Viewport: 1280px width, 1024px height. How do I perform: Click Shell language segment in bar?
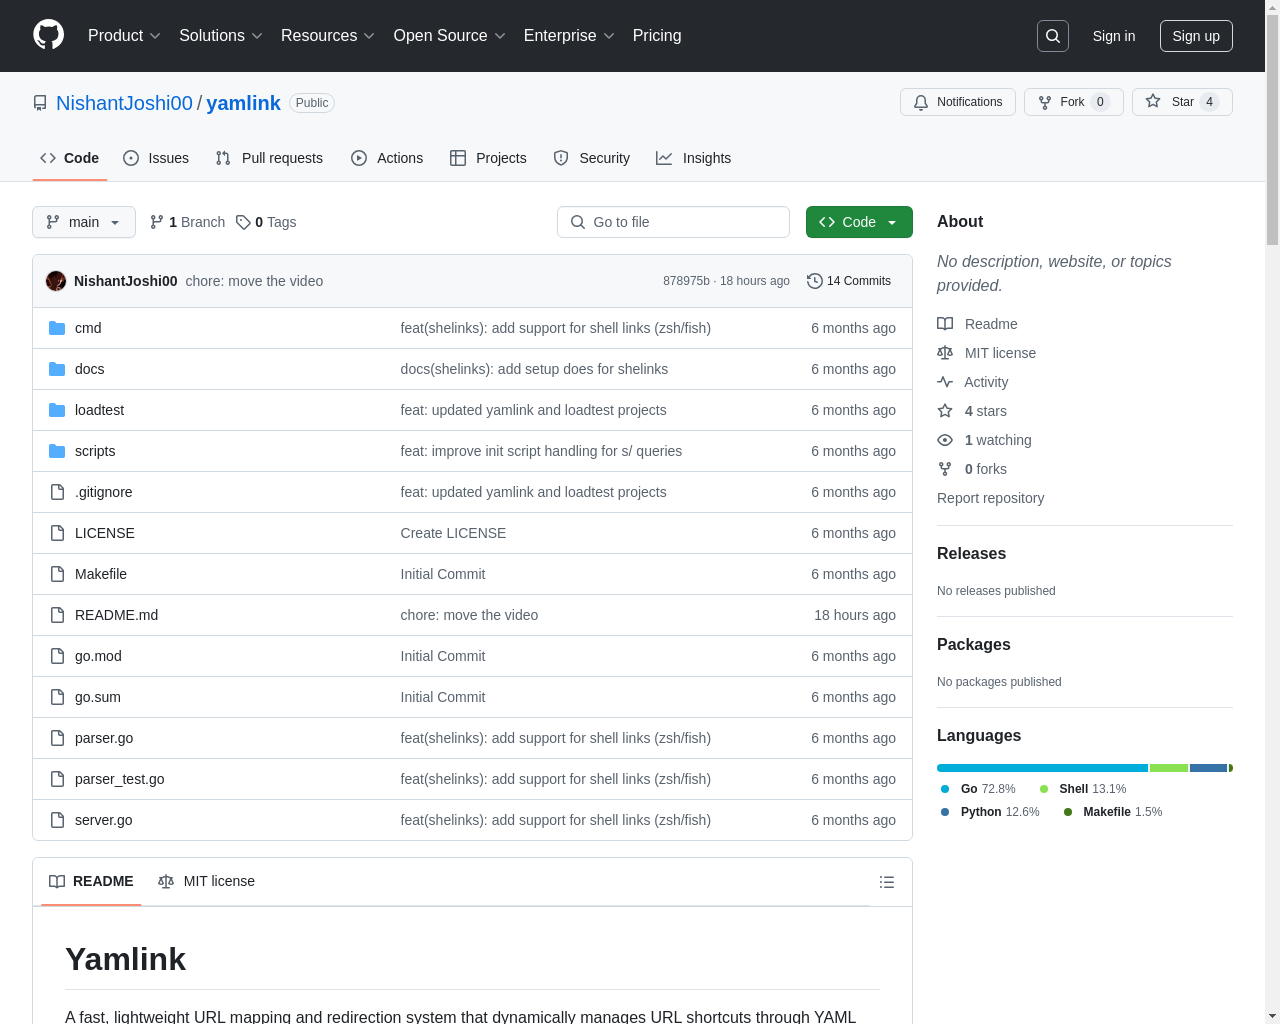click(x=1169, y=768)
